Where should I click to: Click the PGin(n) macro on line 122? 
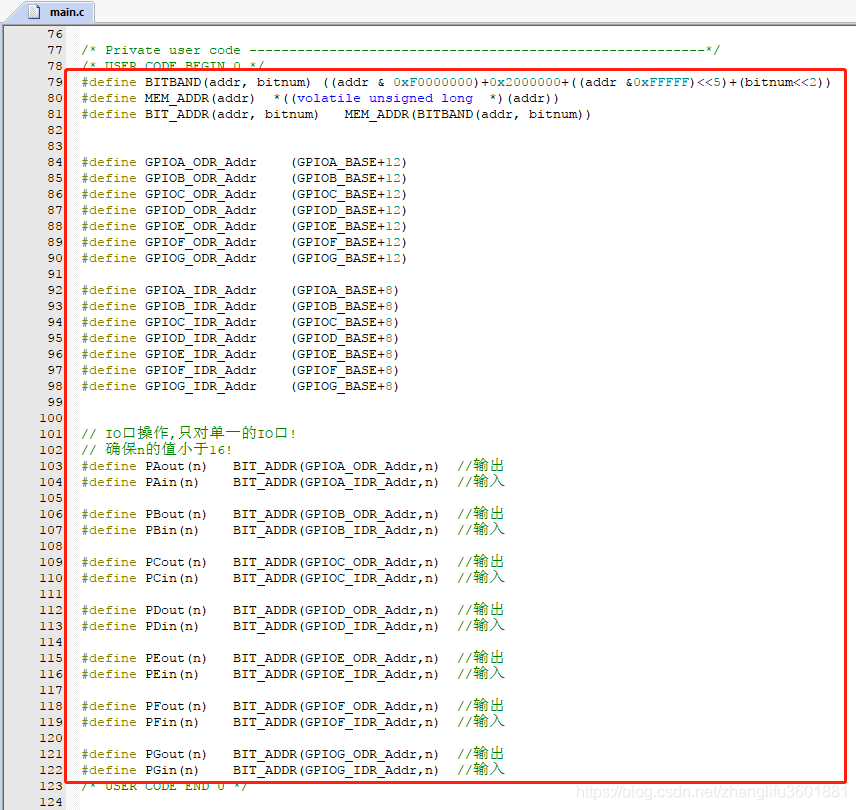coord(172,770)
